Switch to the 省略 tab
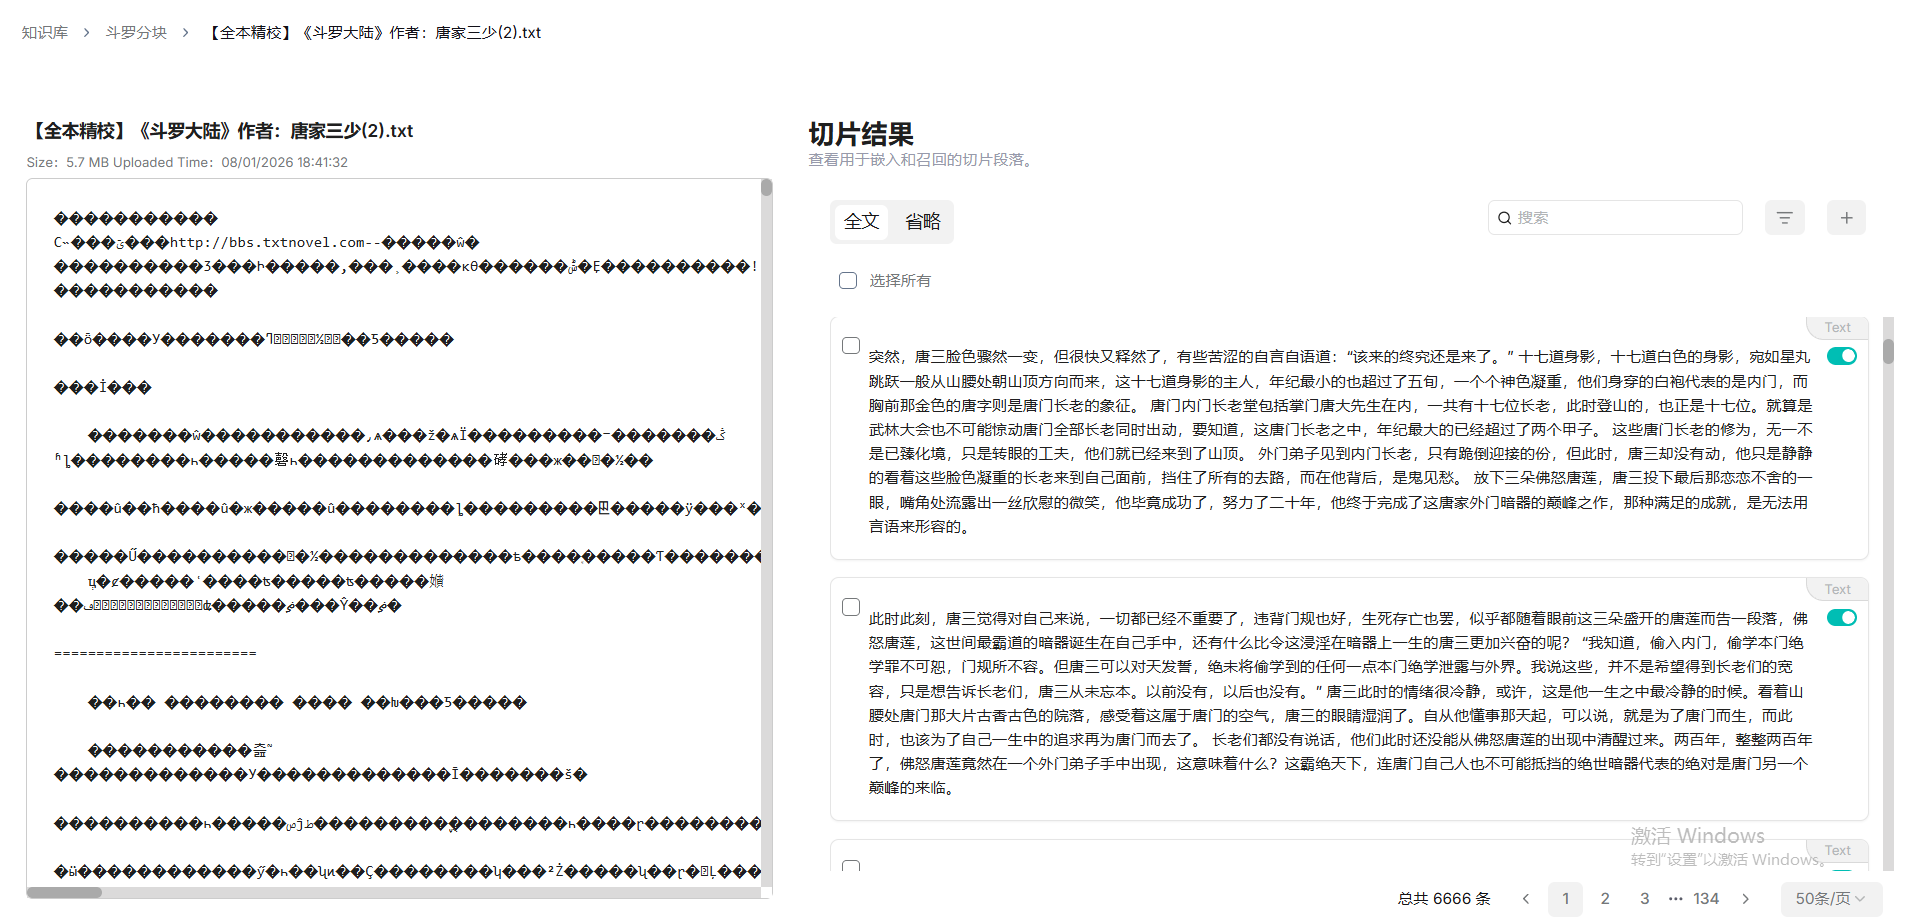 point(922,222)
